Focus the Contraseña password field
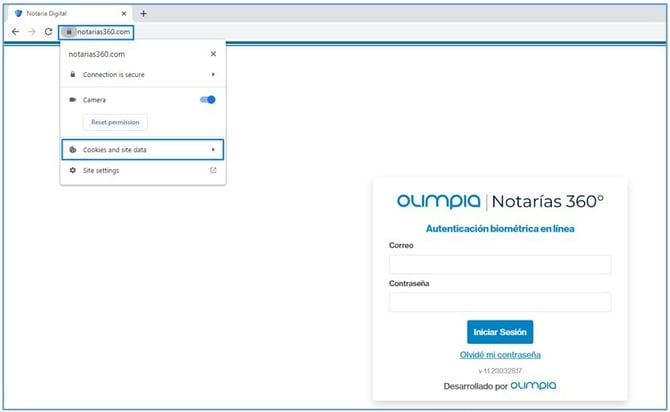Image resolution: width=670 pixels, height=412 pixels. pos(499,302)
